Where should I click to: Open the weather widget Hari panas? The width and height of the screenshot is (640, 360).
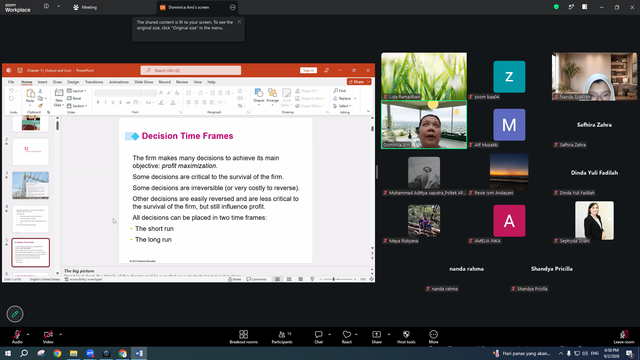click(522, 353)
